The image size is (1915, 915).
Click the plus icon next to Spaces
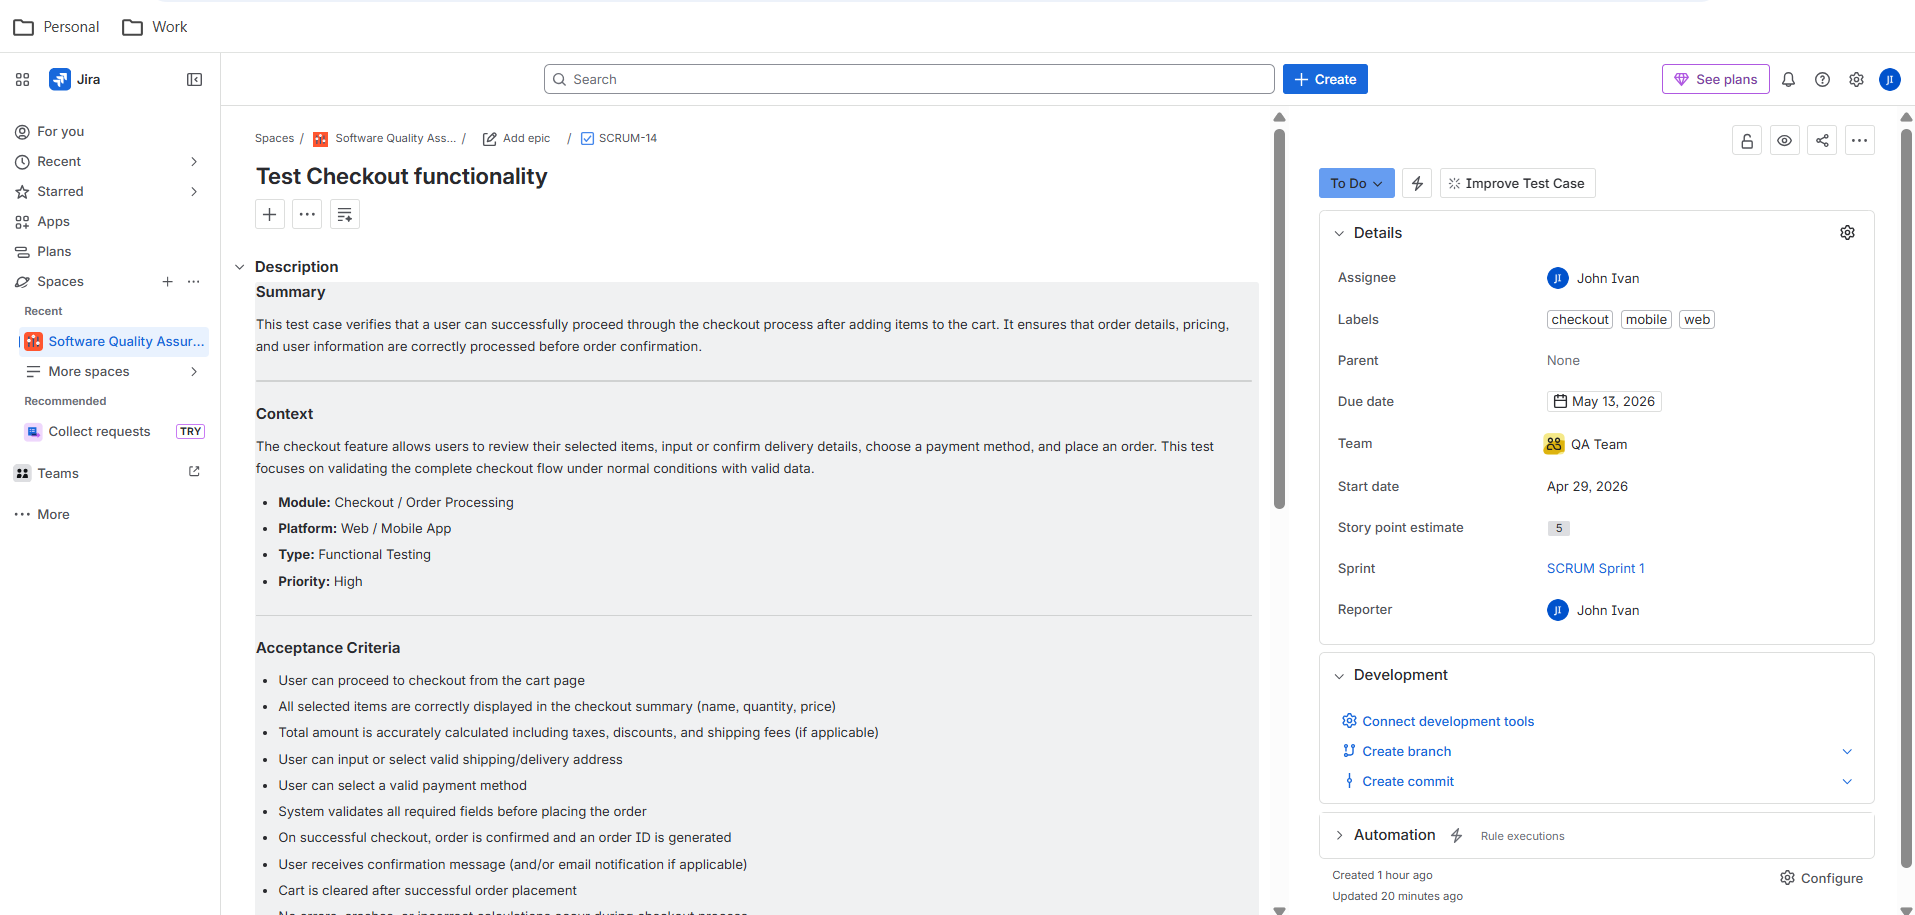168,282
